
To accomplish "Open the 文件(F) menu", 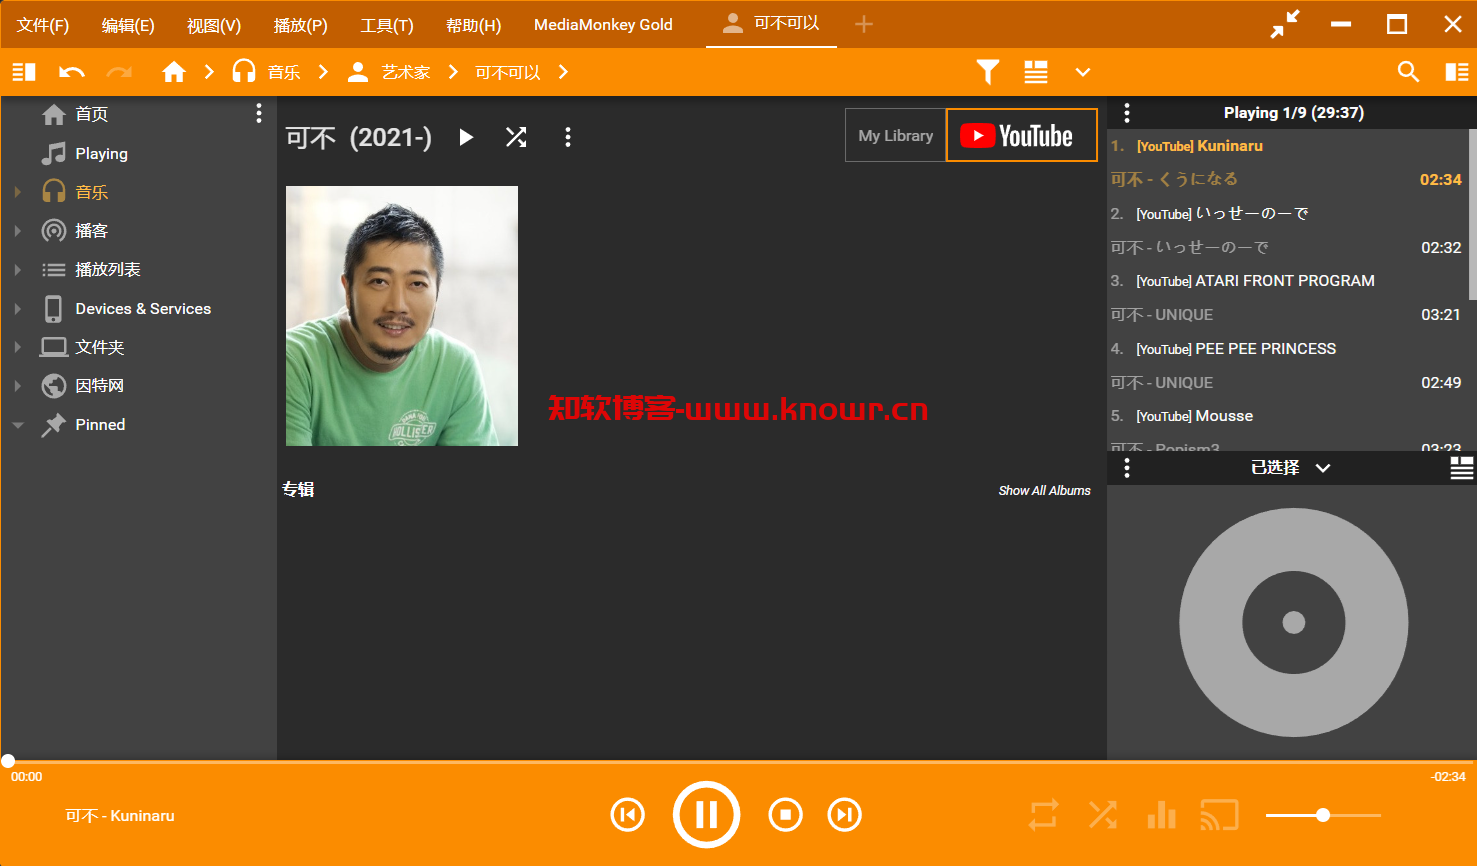I will 43,25.
